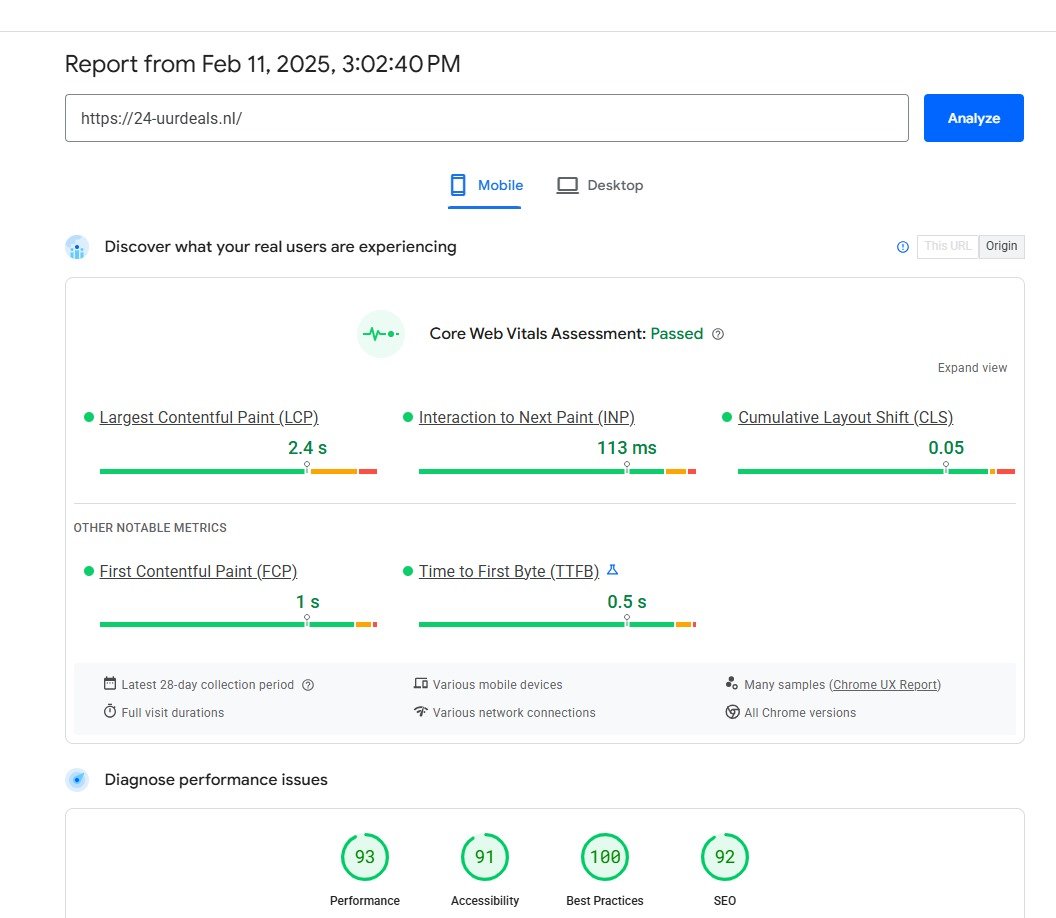Image resolution: width=1056 pixels, height=918 pixels.
Task: Click Expand view for detailed metrics
Action: click(x=972, y=367)
